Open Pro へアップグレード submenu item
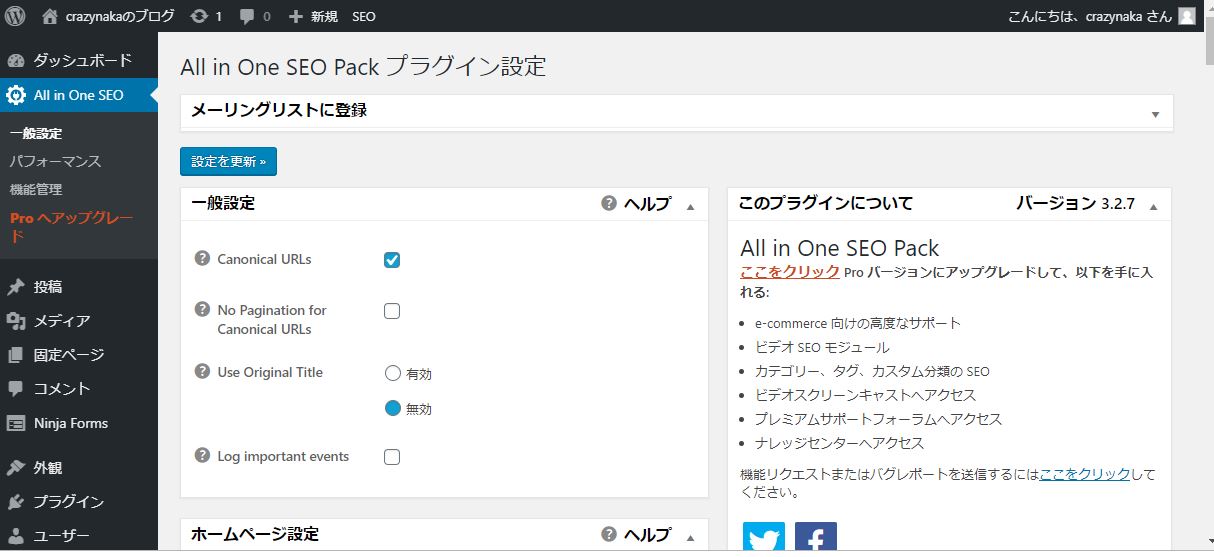 71,227
